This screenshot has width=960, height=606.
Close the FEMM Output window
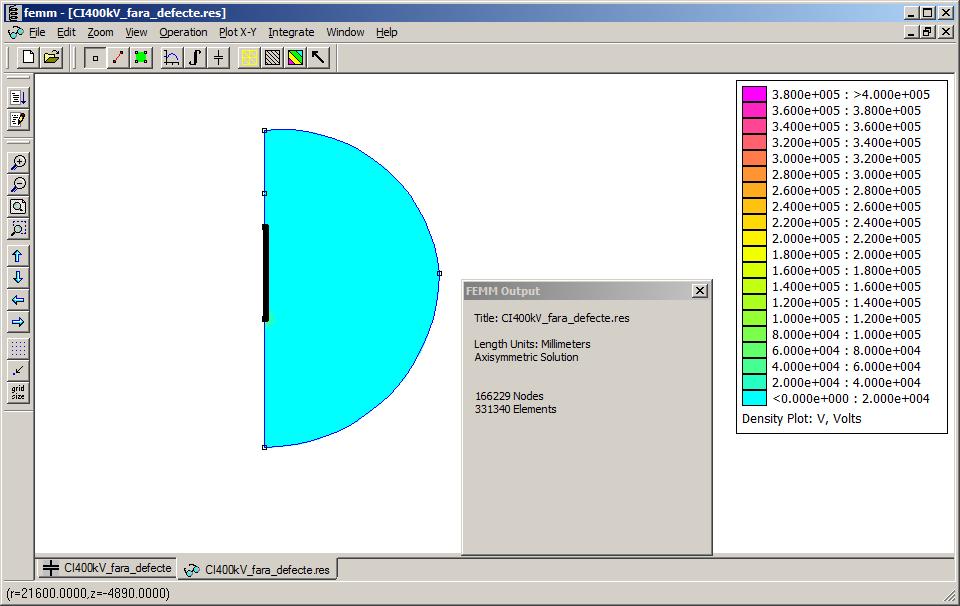click(700, 291)
